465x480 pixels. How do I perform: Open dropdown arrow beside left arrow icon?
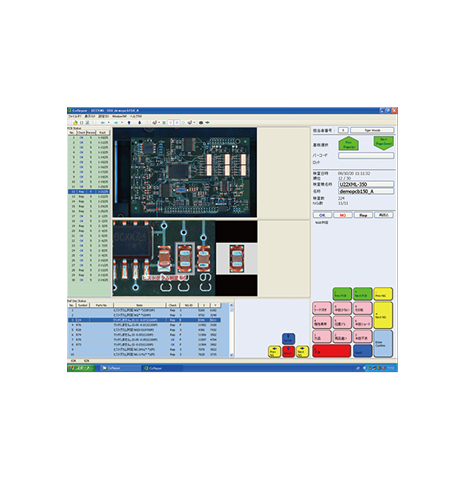[109, 123]
